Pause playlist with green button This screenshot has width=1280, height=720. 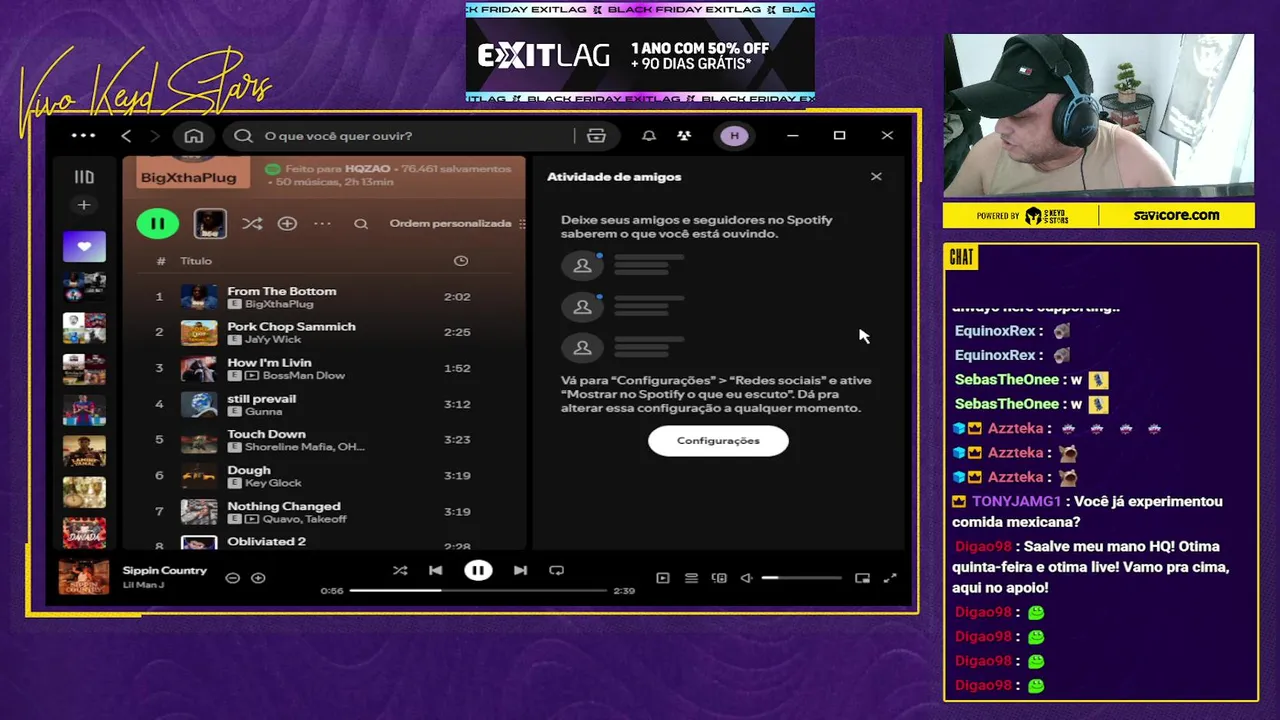tap(157, 224)
